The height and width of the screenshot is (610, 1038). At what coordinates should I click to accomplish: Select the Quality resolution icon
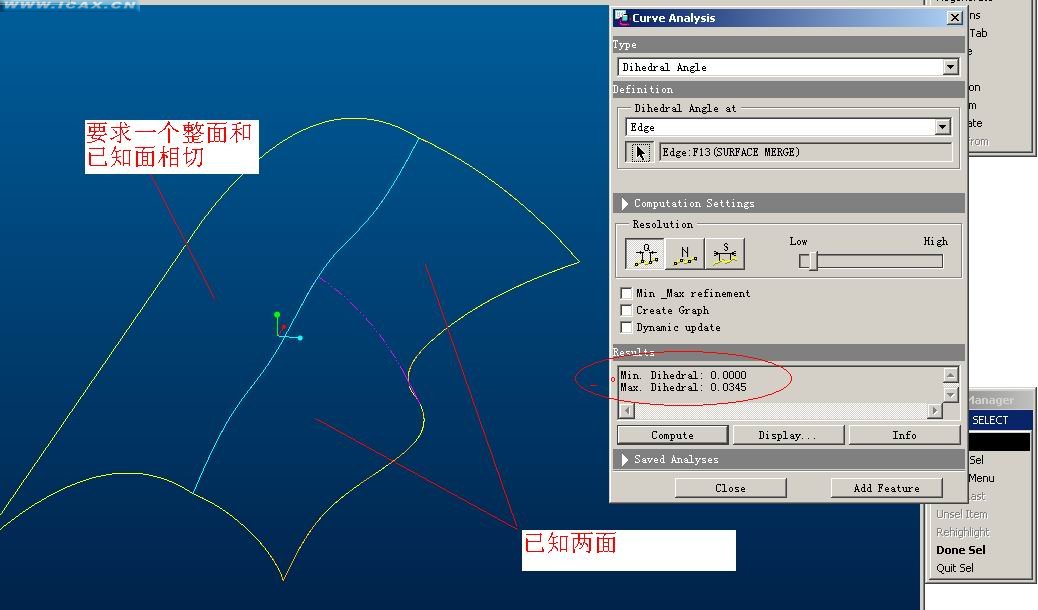[645, 254]
